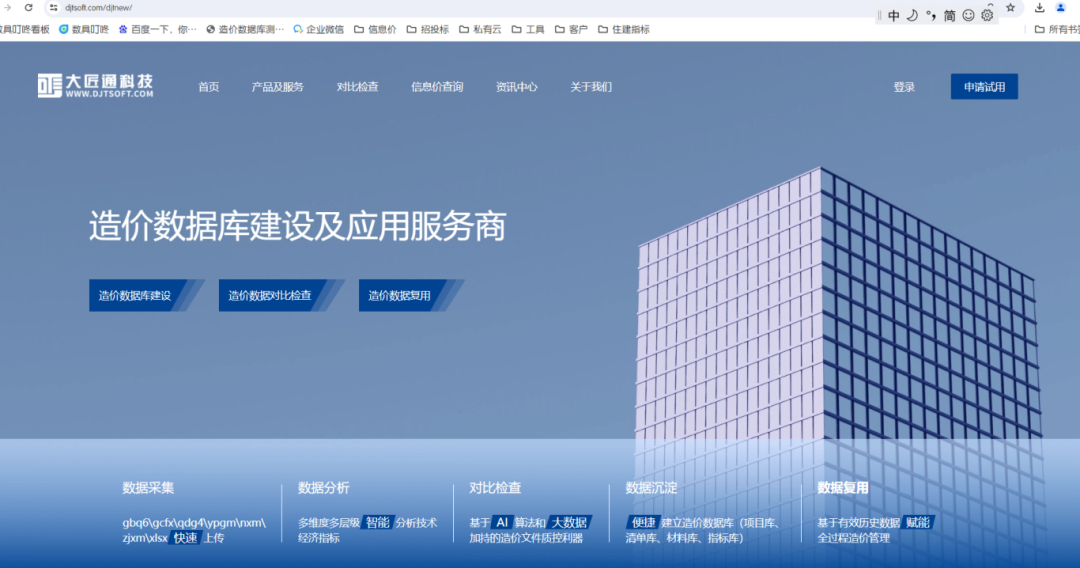Click the 登录 login link
1080x568 pixels.
click(904, 87)
